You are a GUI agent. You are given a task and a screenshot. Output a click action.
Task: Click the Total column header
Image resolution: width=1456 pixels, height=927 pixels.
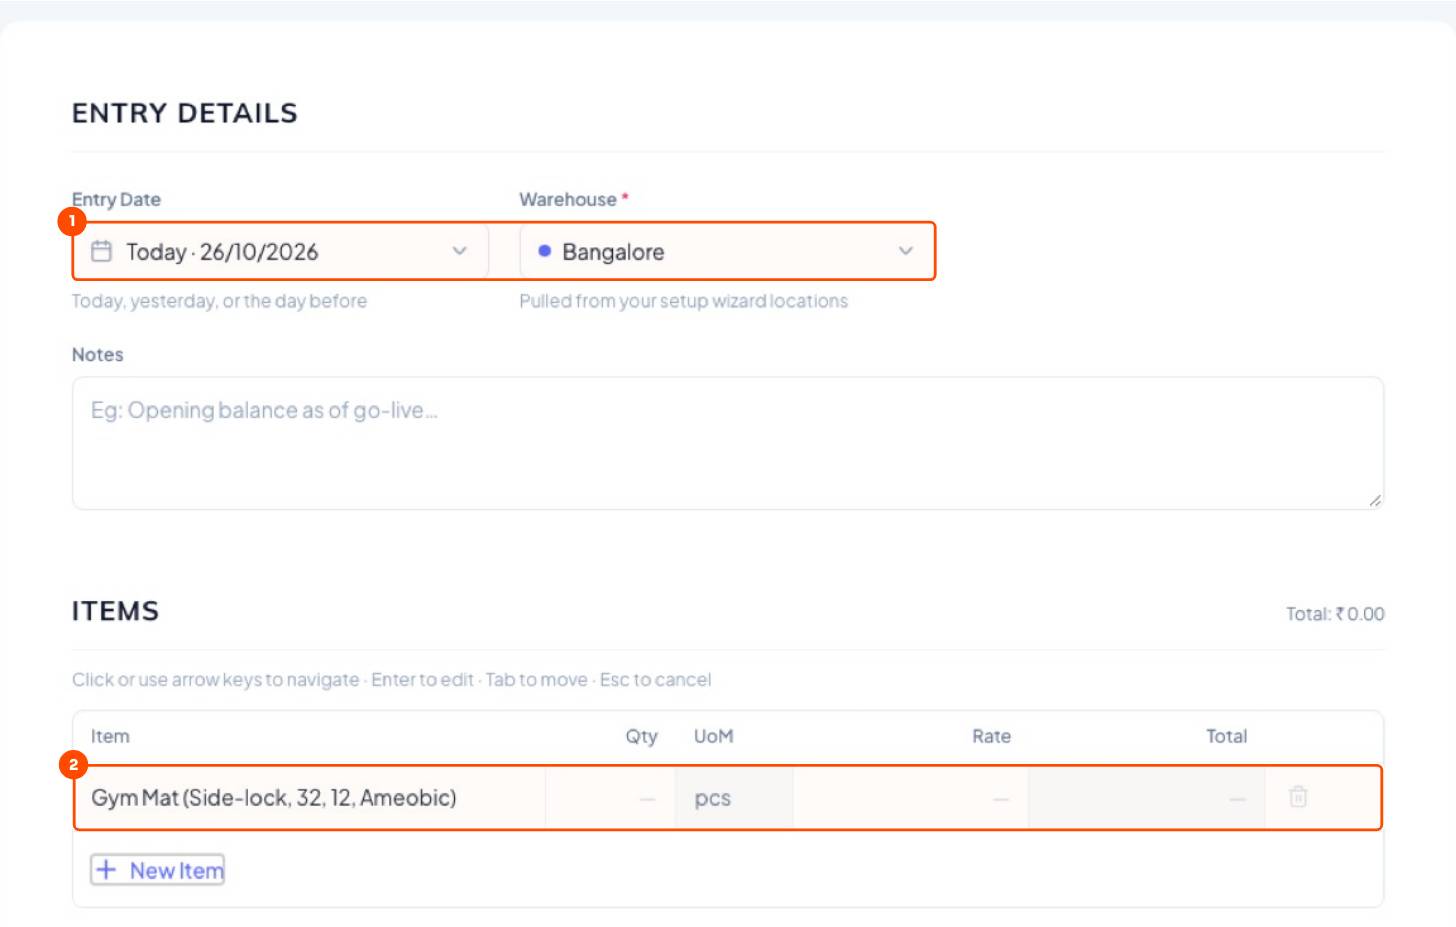click(x=1226, y=736)
